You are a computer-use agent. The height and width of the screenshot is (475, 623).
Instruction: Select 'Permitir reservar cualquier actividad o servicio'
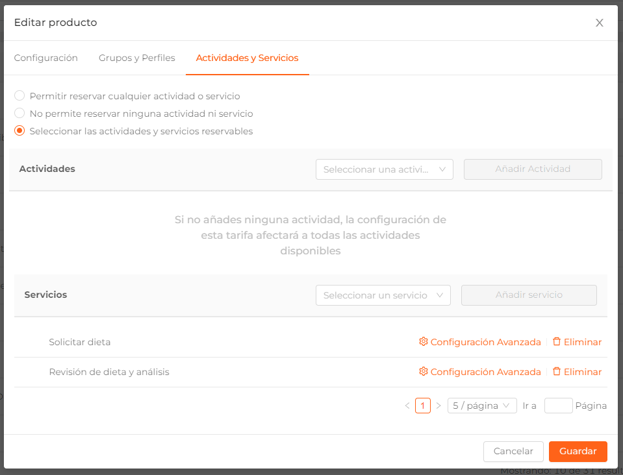(19, 96)
